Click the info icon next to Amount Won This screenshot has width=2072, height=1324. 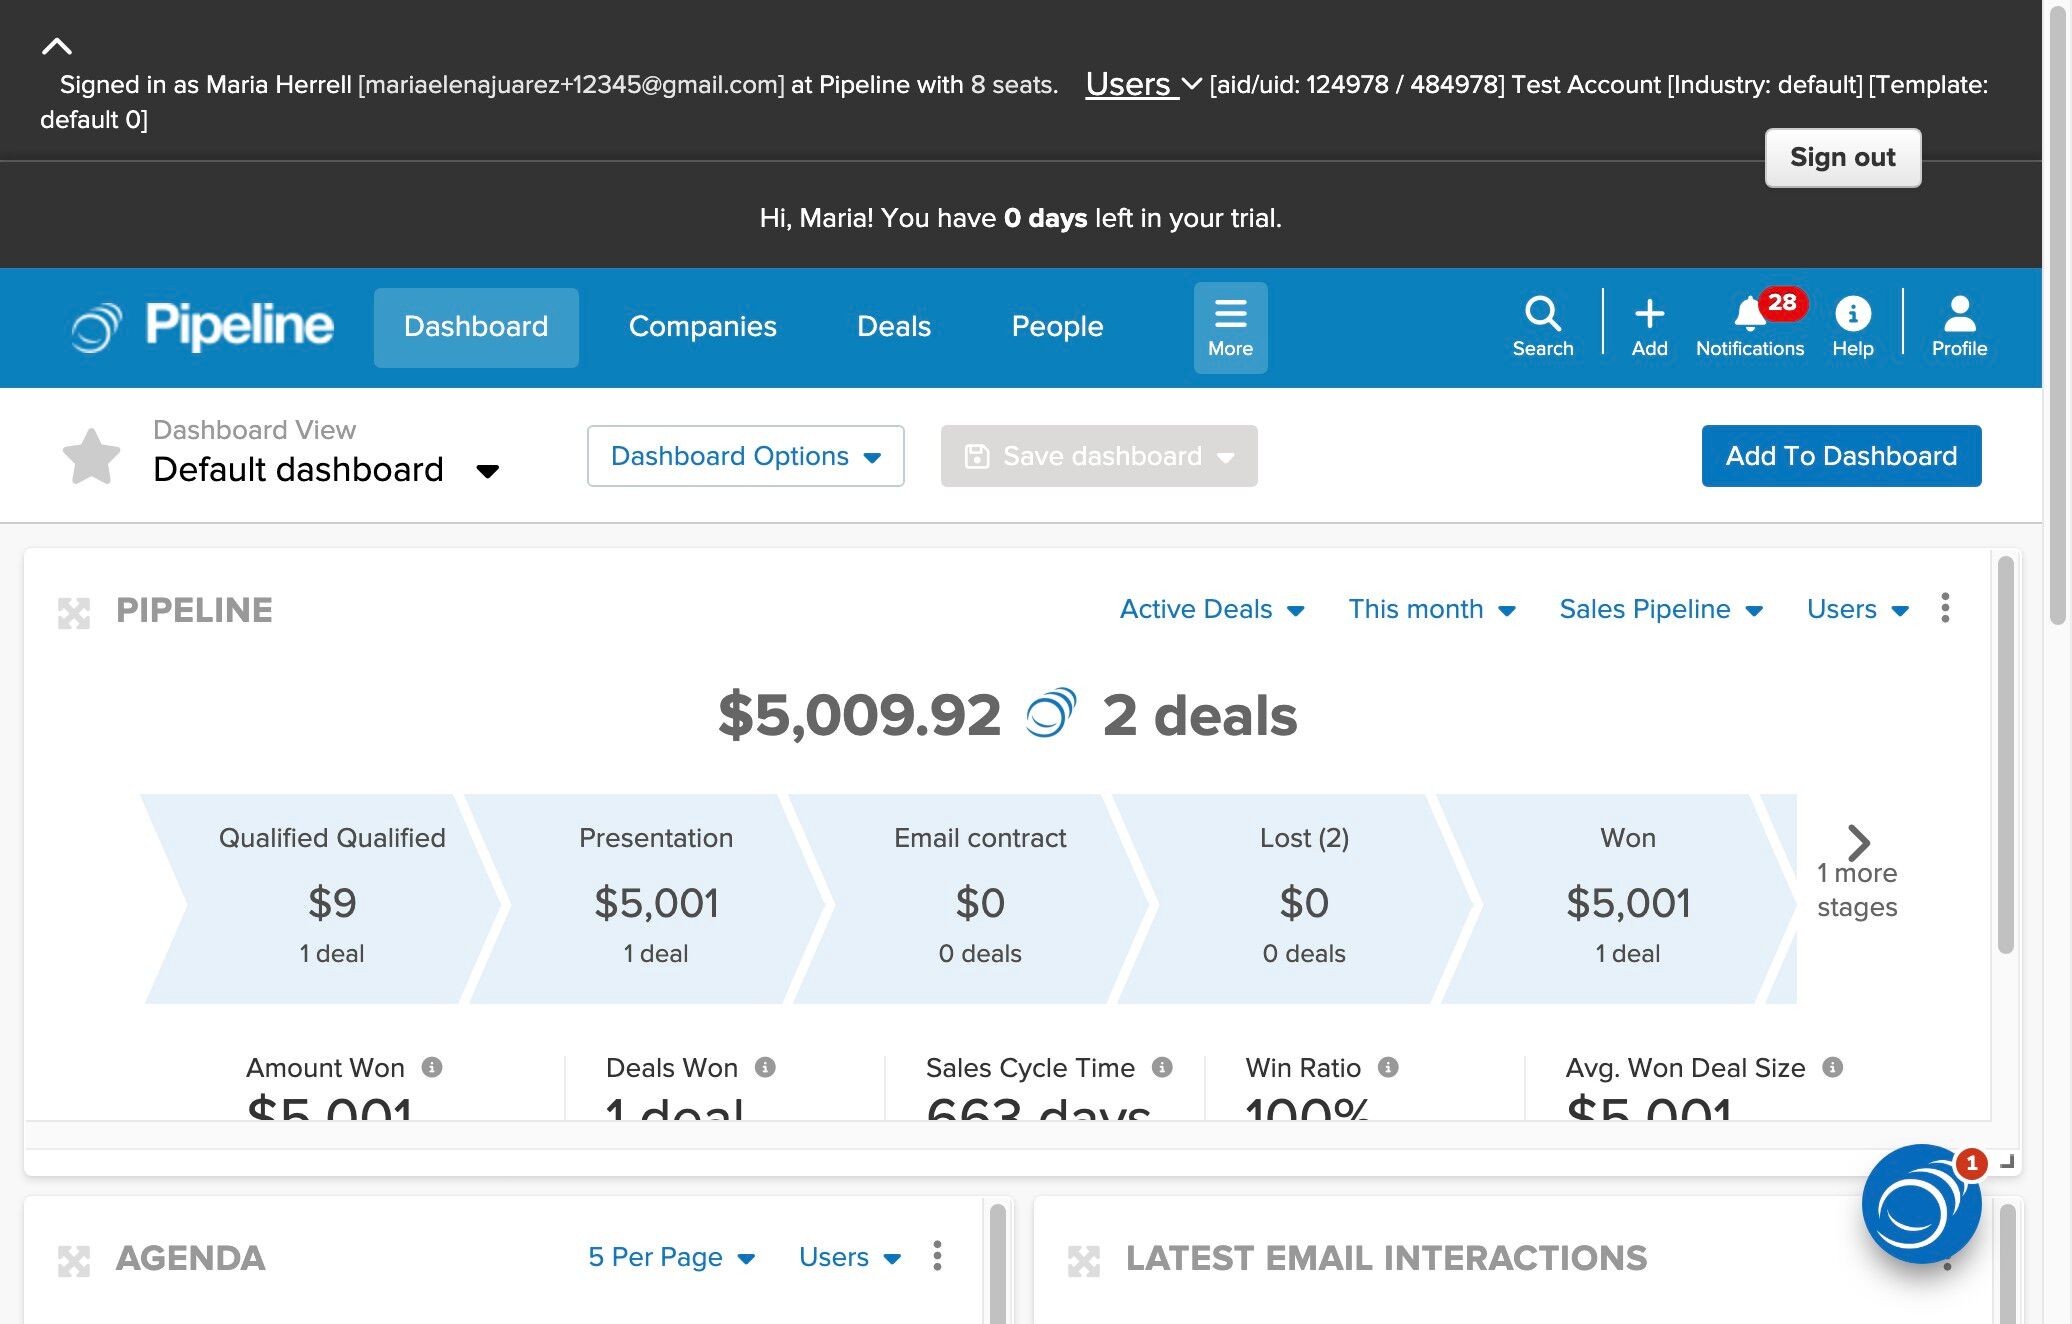(432, 1067)
